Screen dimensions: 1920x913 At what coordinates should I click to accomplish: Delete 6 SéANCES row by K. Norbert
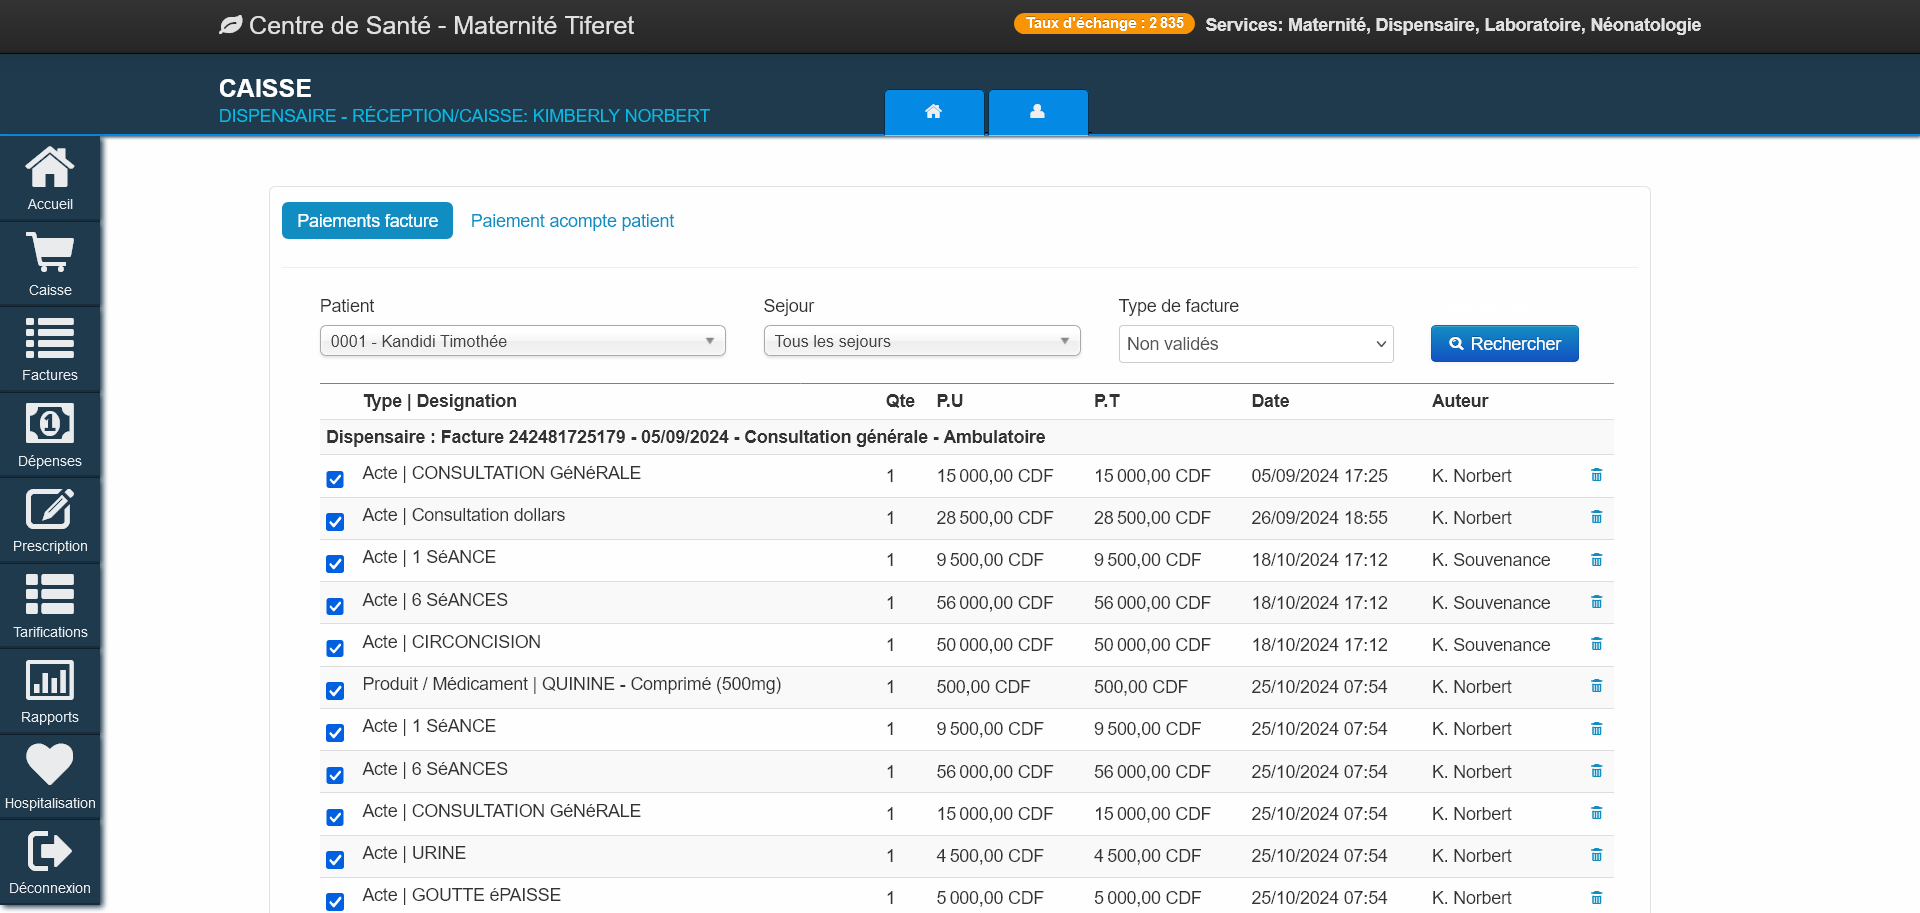coord(1596,771)
